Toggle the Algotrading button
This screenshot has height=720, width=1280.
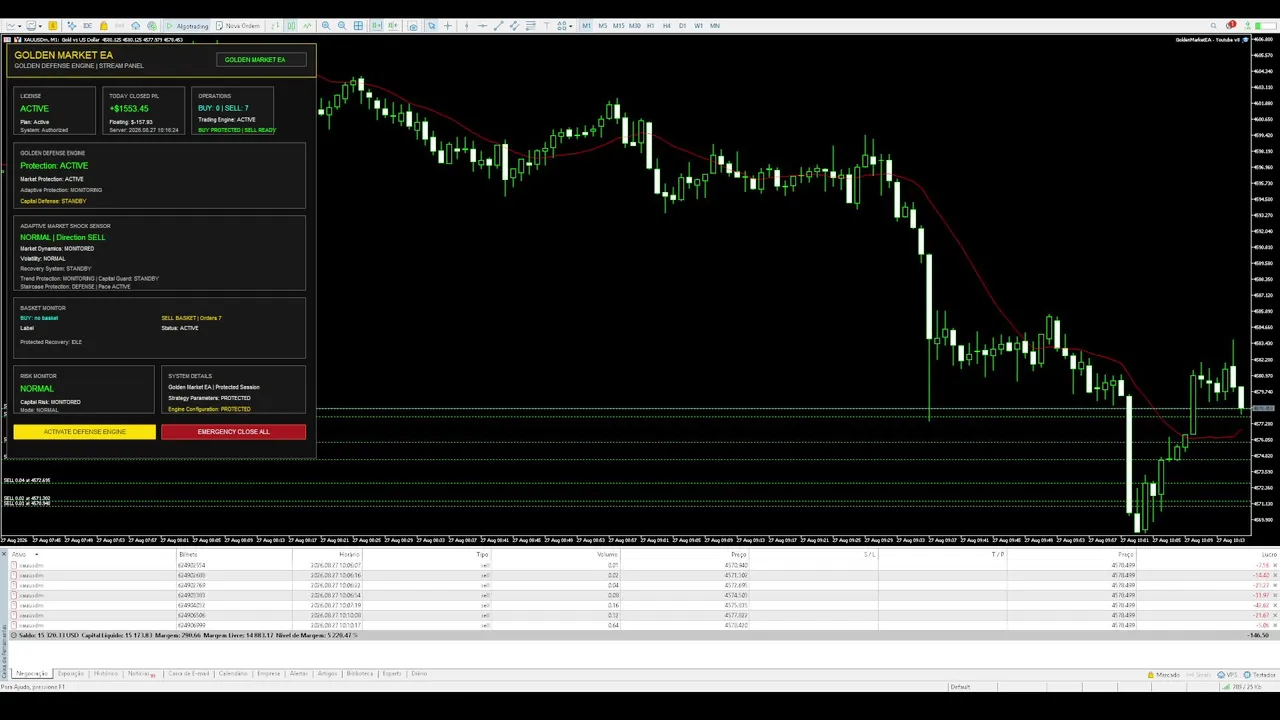(187, 26)
